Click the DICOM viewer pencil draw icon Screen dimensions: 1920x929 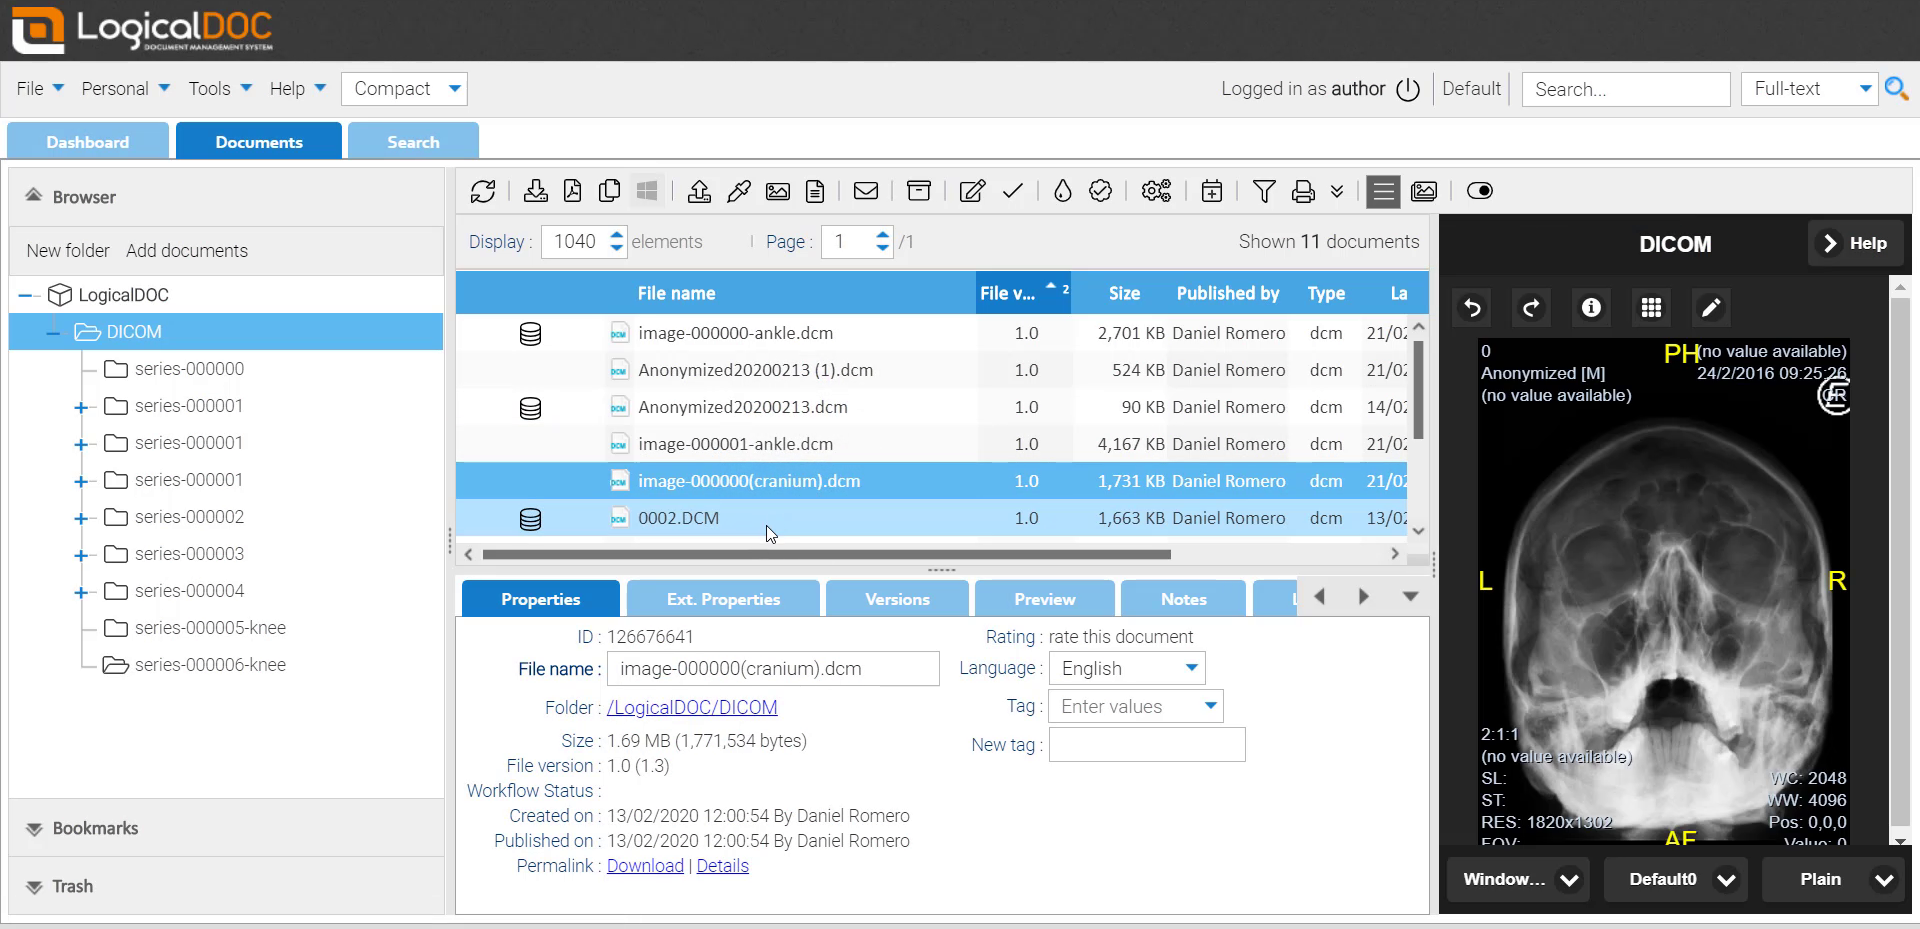click(1711, 308)
